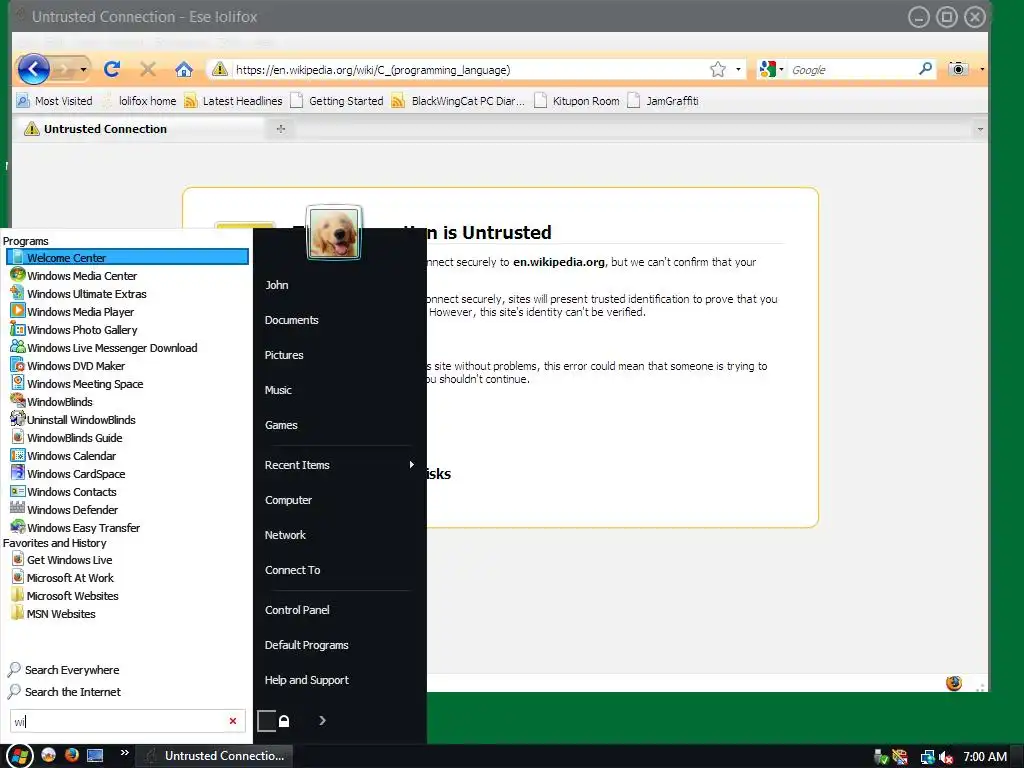Open Kitupon Room bookmark
1024x768 pixels.
(577, 101)
